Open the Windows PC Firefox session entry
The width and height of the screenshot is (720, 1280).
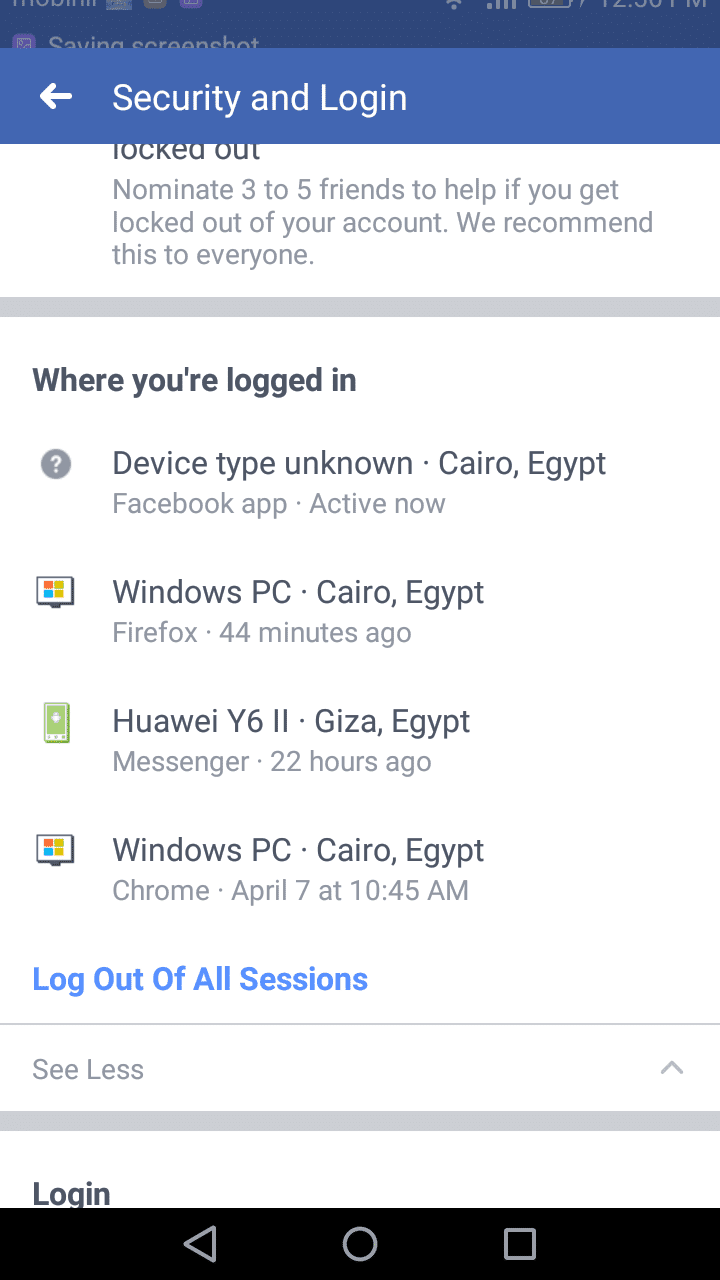[x=298, y=610]
